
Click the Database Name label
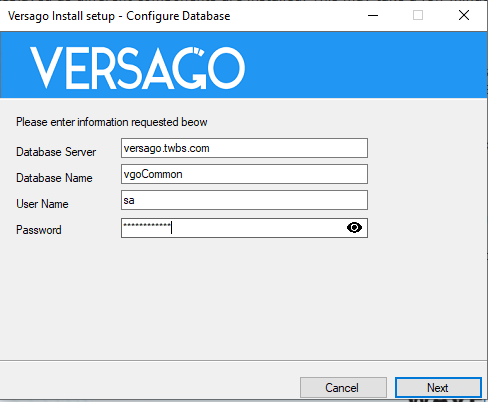point(54,178)
